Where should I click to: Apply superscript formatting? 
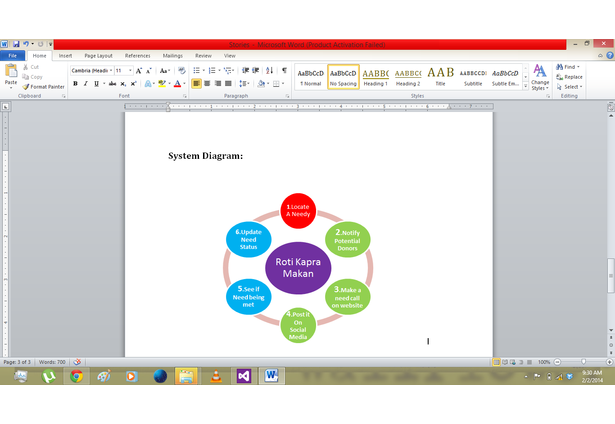(x=133, y=84)
